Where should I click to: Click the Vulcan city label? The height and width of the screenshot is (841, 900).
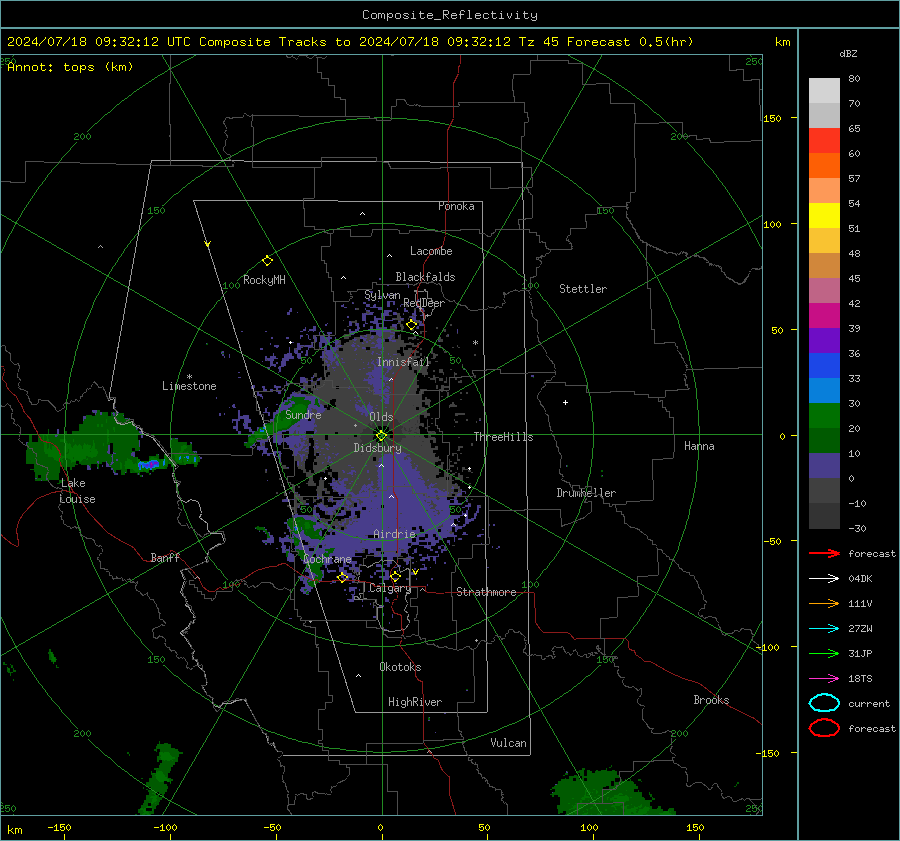(x=508, y=743)
